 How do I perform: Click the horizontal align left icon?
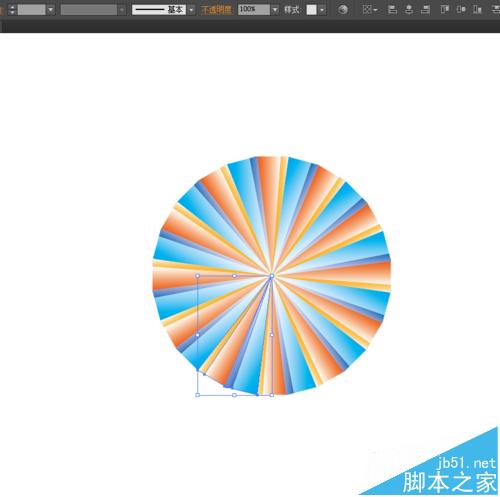coord(393,9)
